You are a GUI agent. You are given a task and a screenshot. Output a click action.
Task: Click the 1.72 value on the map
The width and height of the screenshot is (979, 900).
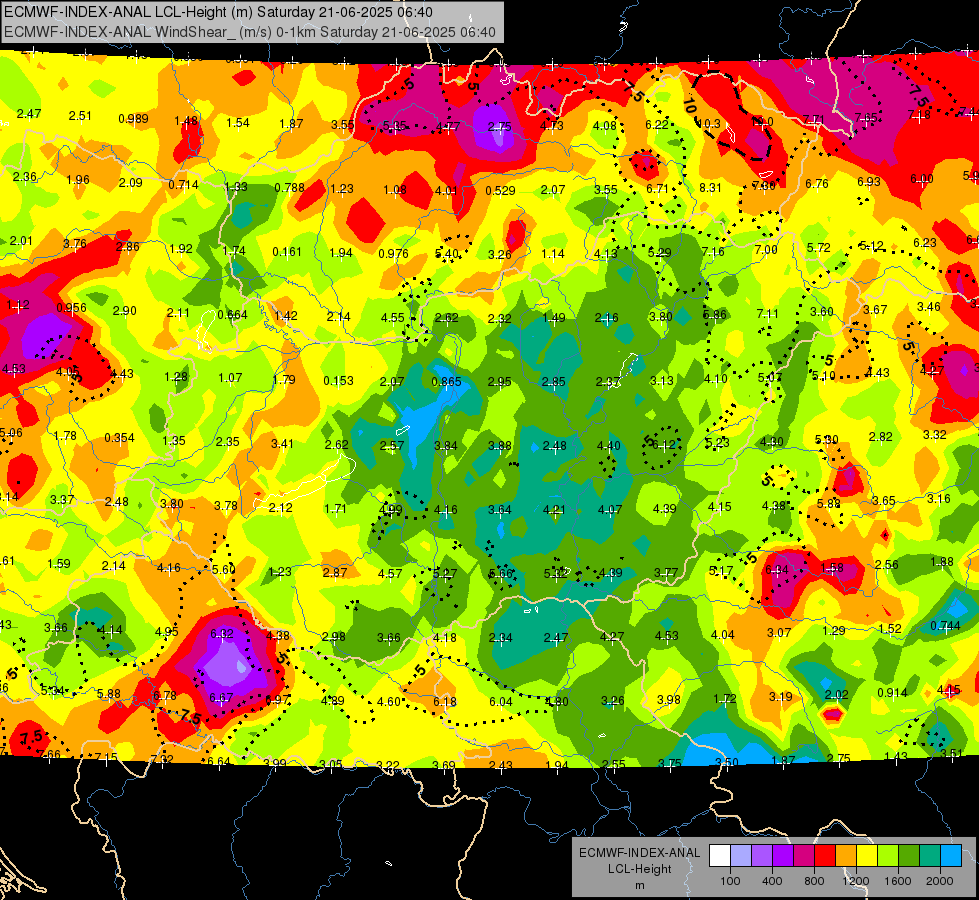click(725, 698)
